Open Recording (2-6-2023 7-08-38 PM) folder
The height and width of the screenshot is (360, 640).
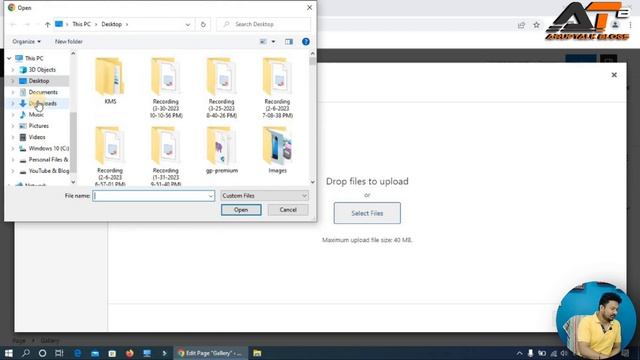[x=277, y=88]
